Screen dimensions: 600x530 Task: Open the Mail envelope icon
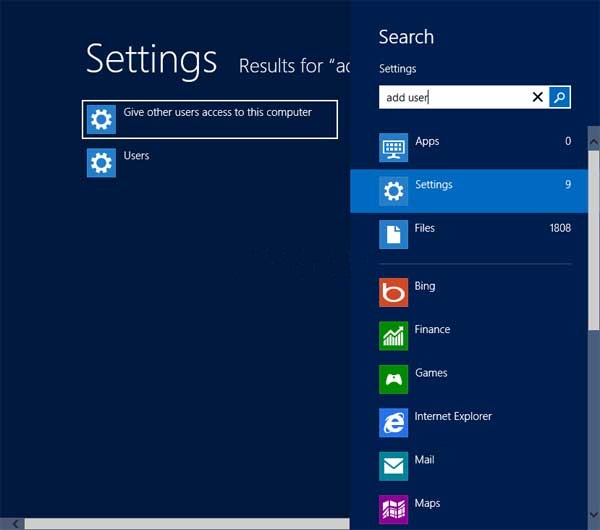[393, 466]
